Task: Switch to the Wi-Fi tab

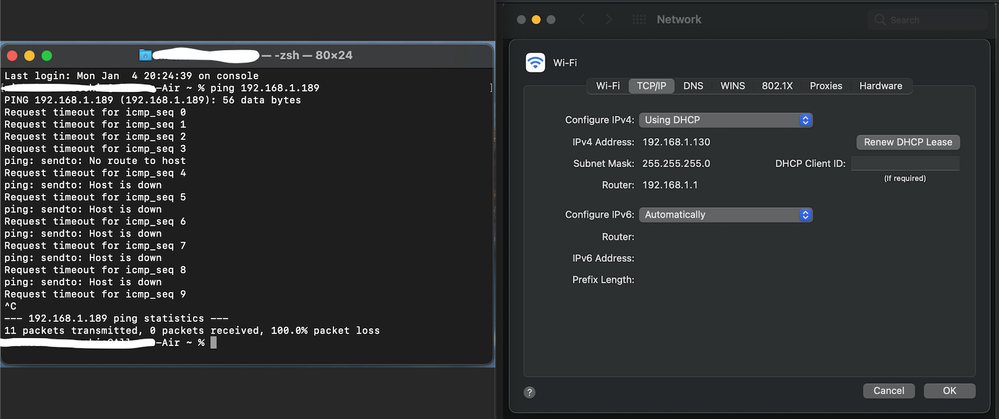Action: pos(608,86)
